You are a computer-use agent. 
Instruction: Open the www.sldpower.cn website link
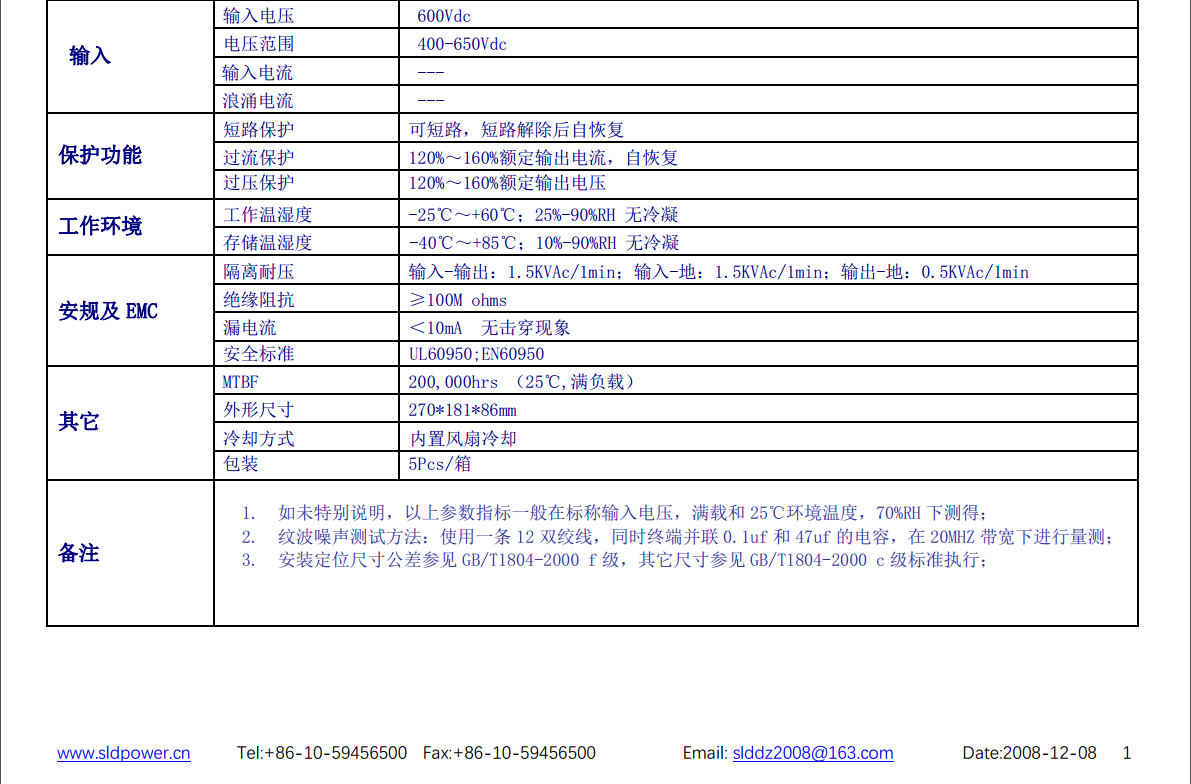123,753
